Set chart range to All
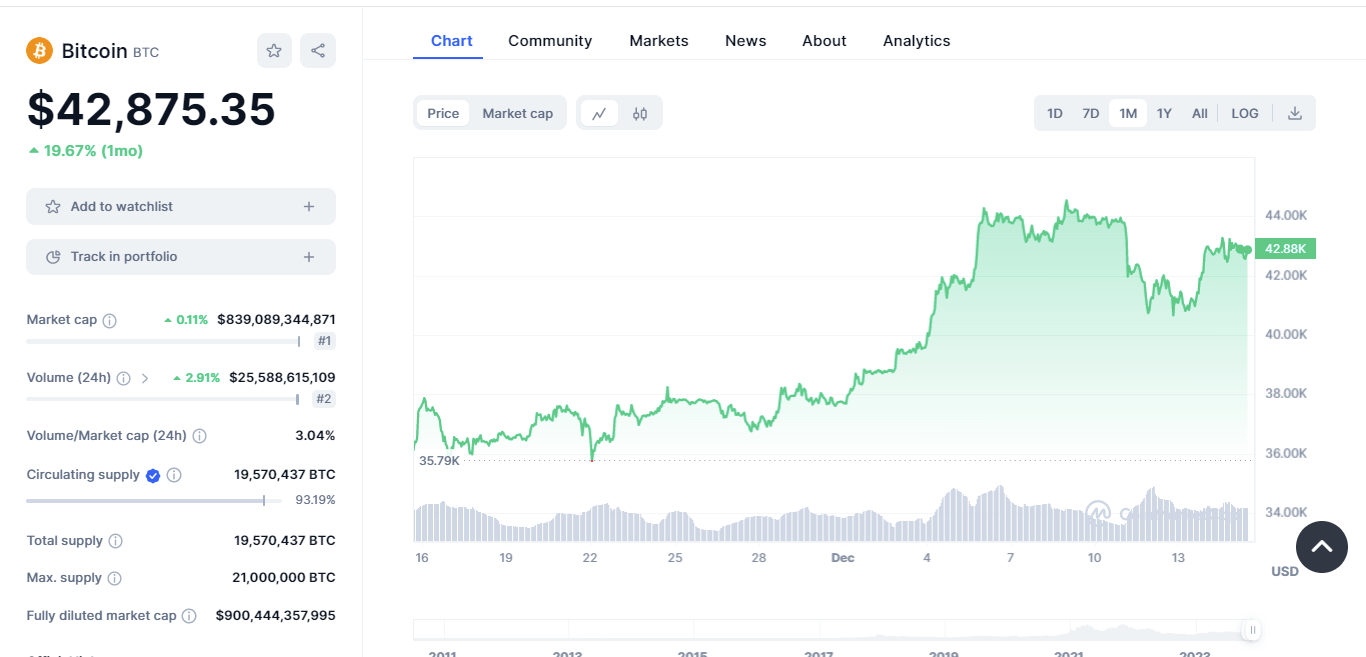 click(x=1200, y=113)
